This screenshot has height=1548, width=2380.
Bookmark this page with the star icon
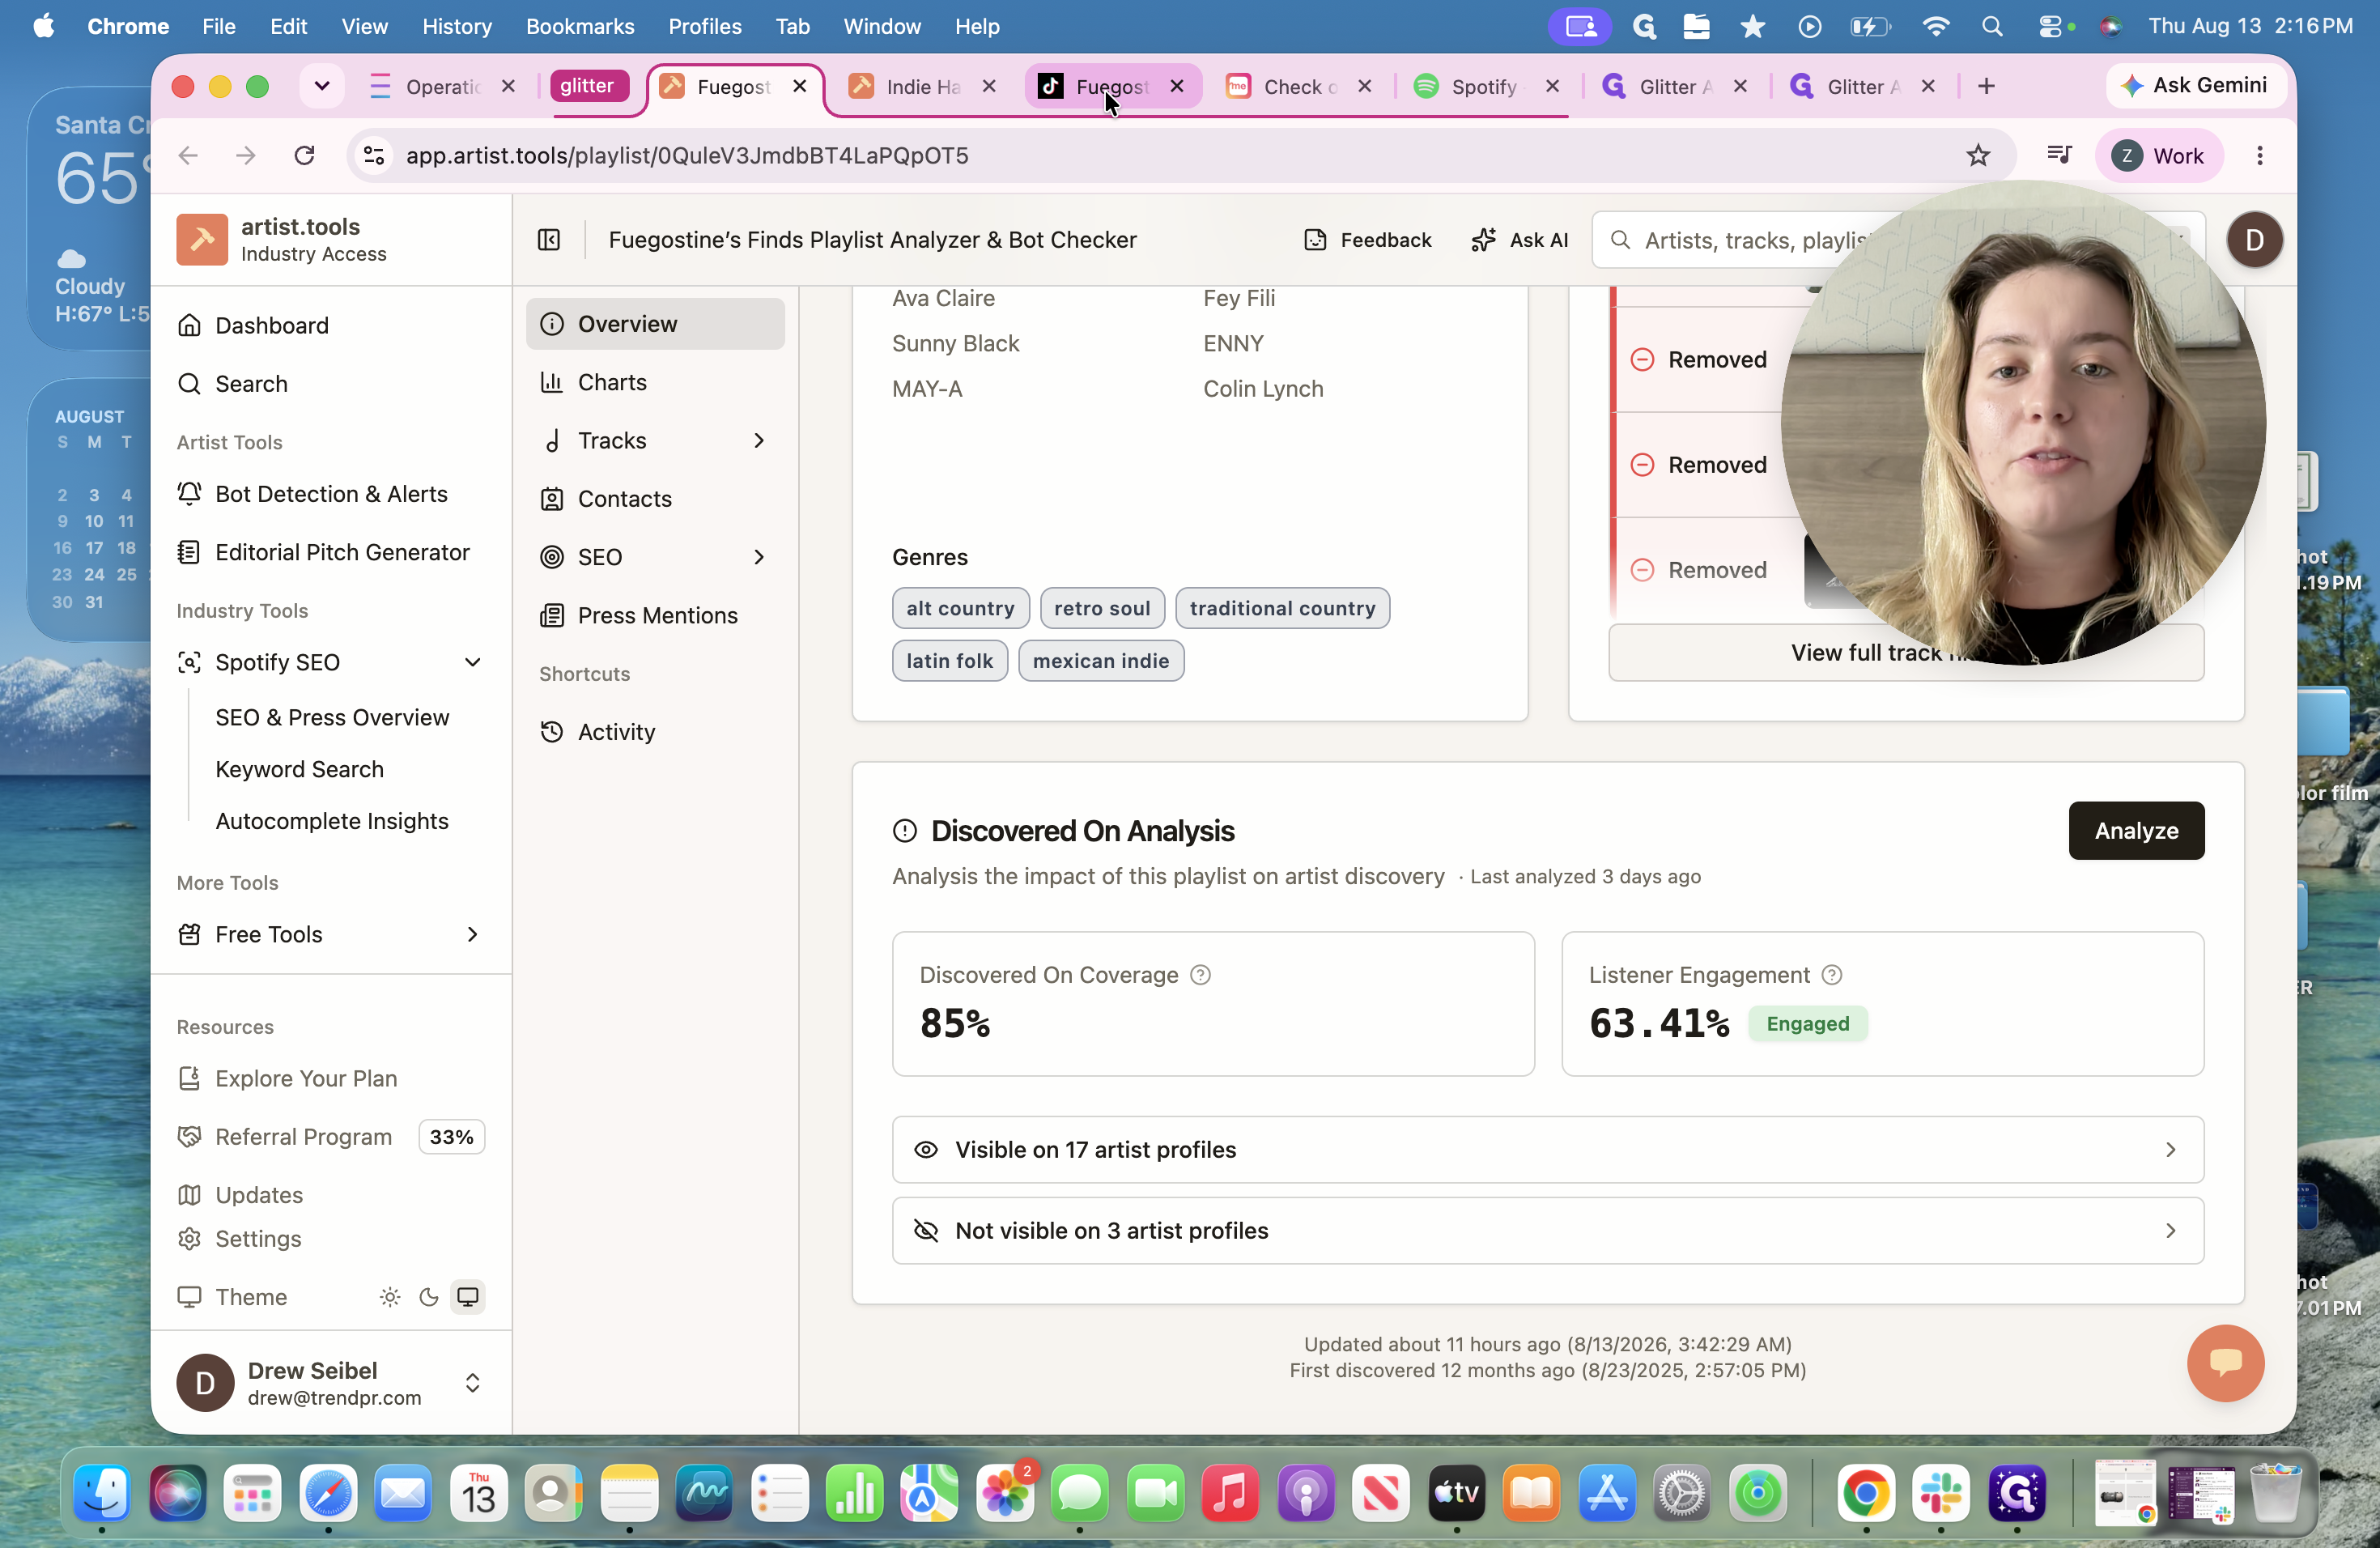pos(1977,155)
